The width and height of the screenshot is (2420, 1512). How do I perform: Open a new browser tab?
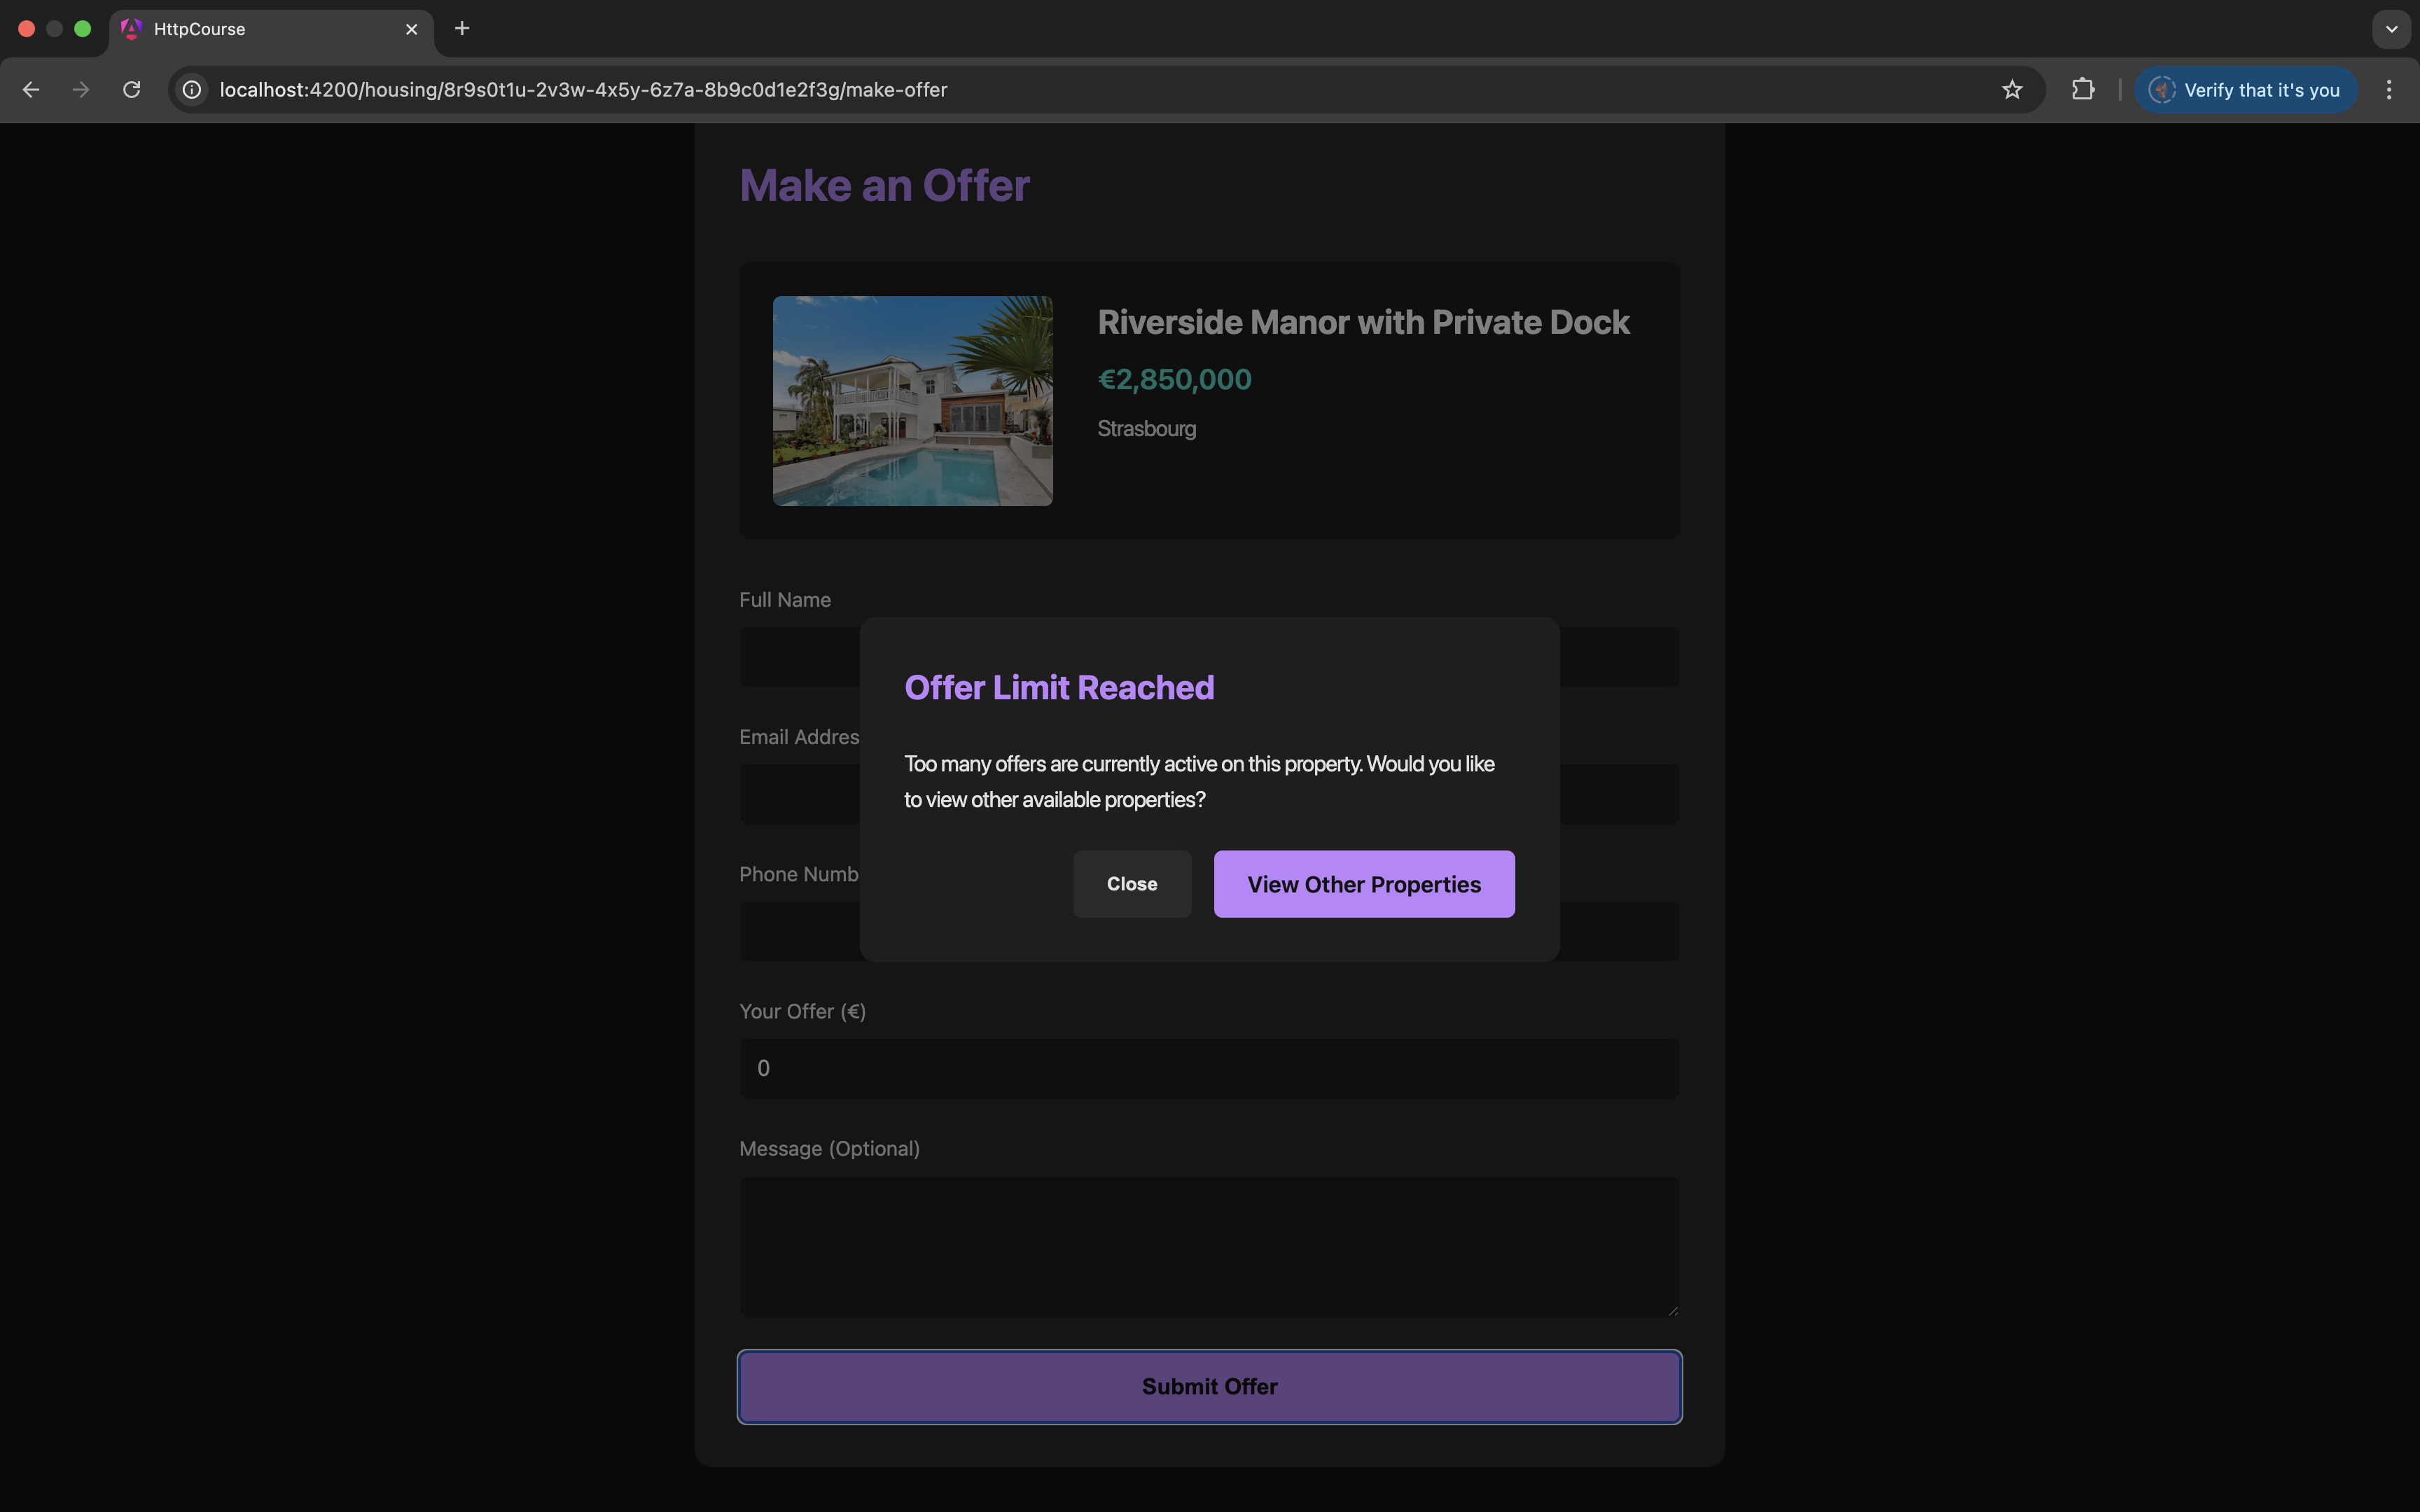(x=462, y=29)
